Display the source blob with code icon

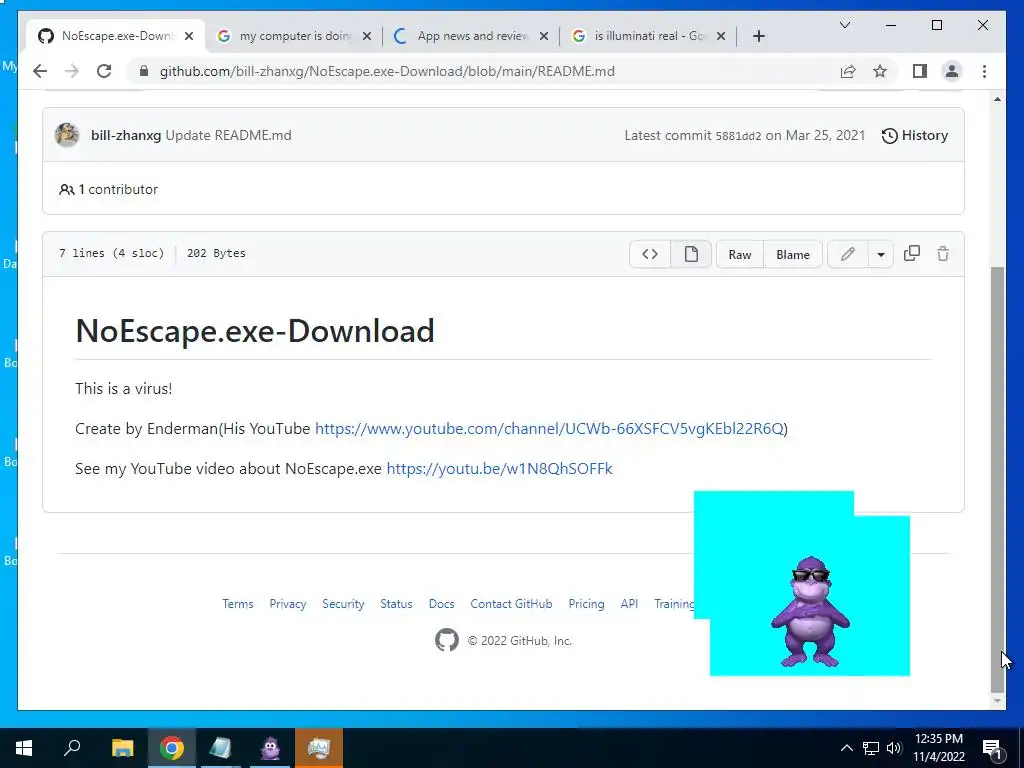(650, 254)
